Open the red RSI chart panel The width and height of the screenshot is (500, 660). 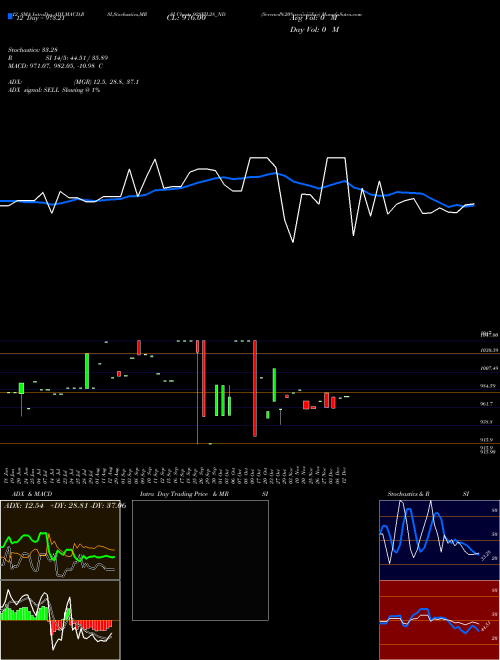pos(439,620)
